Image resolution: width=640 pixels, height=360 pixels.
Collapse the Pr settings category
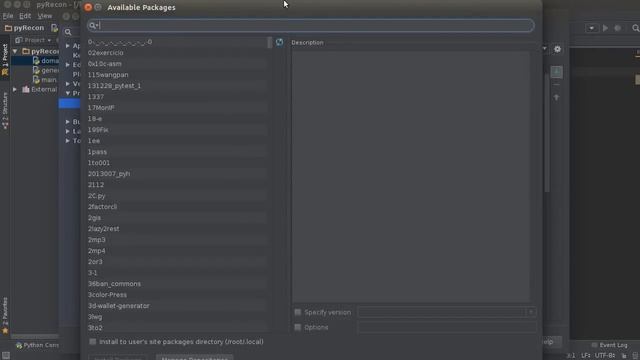click(x=68, y=93)
